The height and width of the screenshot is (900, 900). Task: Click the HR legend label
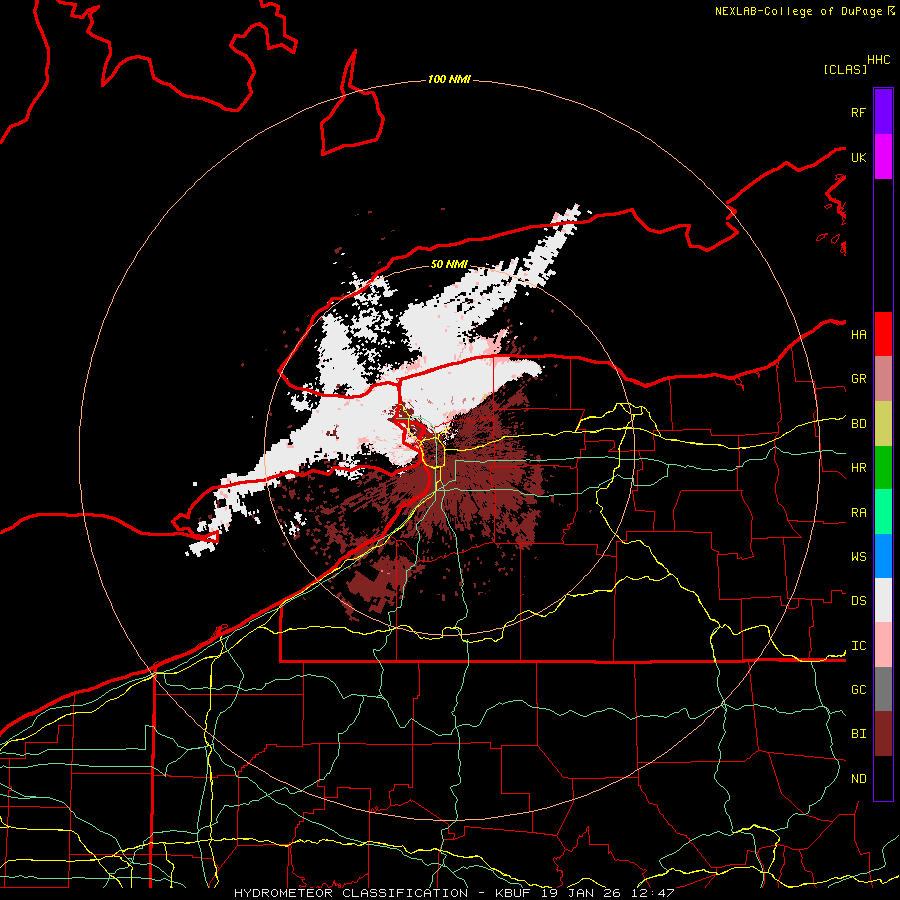tap(859, 468)
